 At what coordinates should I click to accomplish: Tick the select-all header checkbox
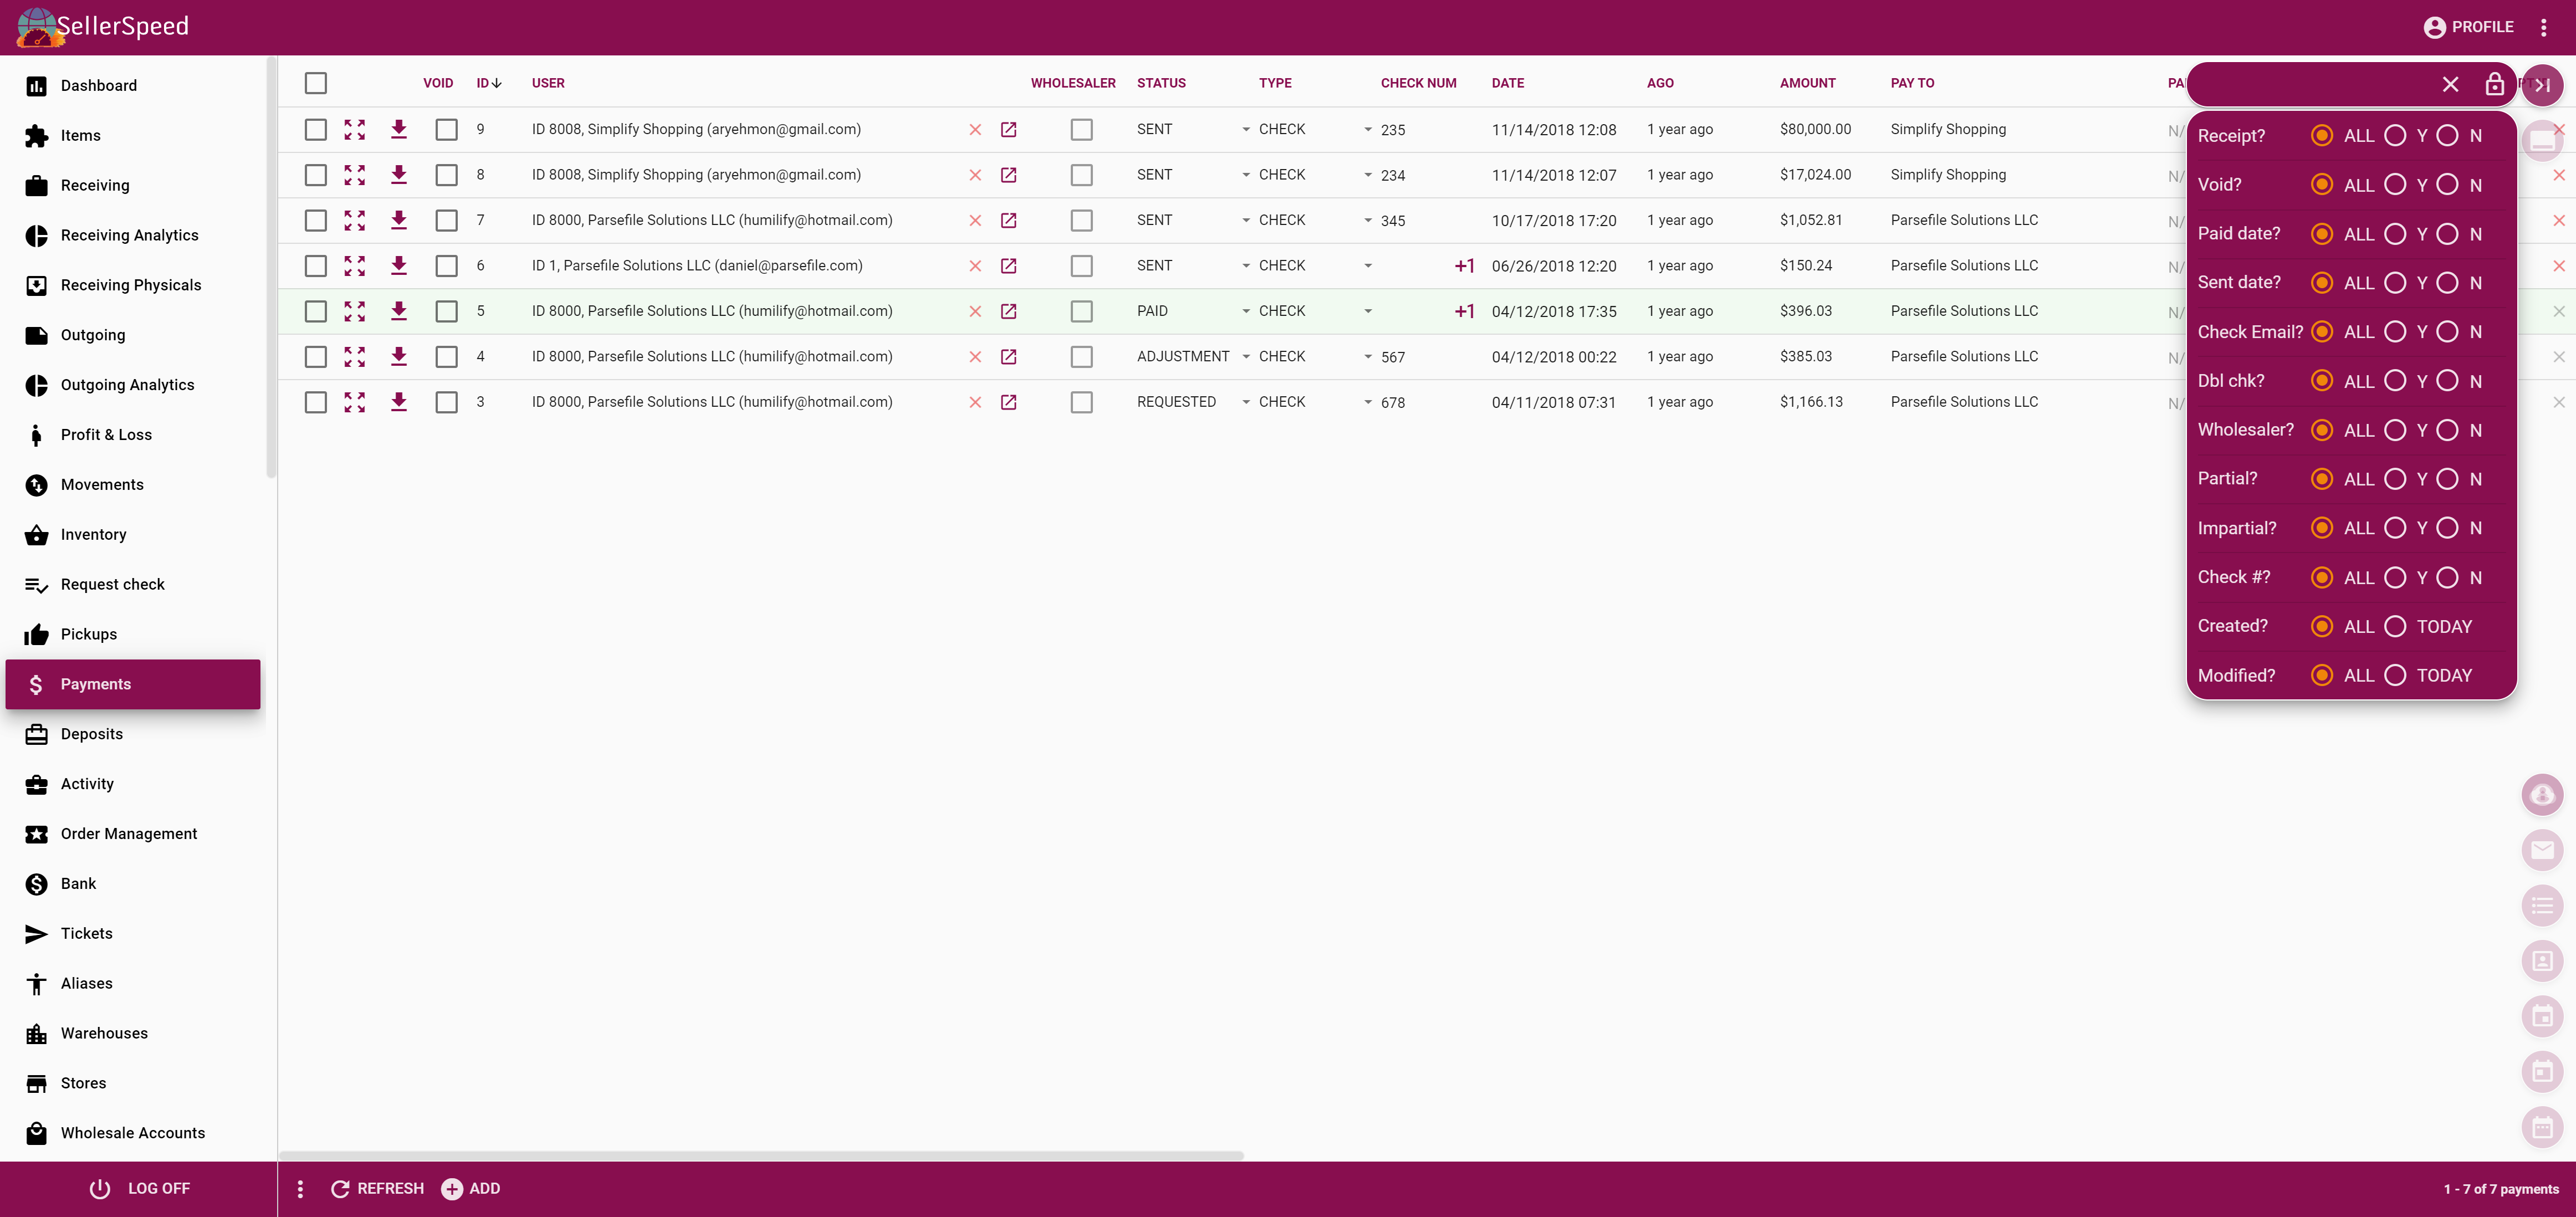(x=316, y=83)
